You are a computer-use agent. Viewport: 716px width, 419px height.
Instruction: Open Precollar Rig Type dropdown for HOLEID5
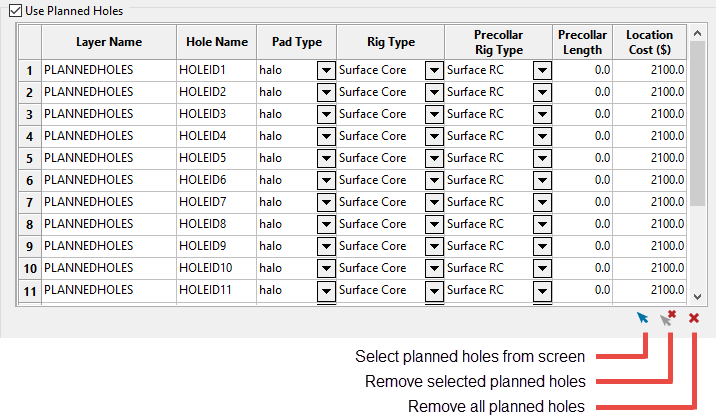point(542,158)
